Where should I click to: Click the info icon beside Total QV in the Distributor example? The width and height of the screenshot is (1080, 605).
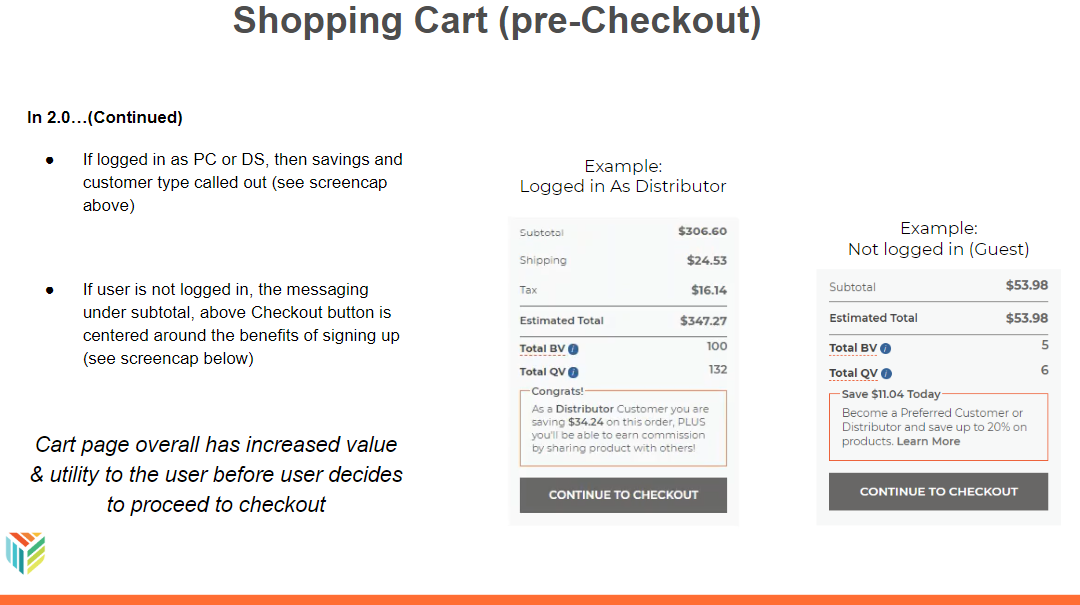[x=574, y=372]
